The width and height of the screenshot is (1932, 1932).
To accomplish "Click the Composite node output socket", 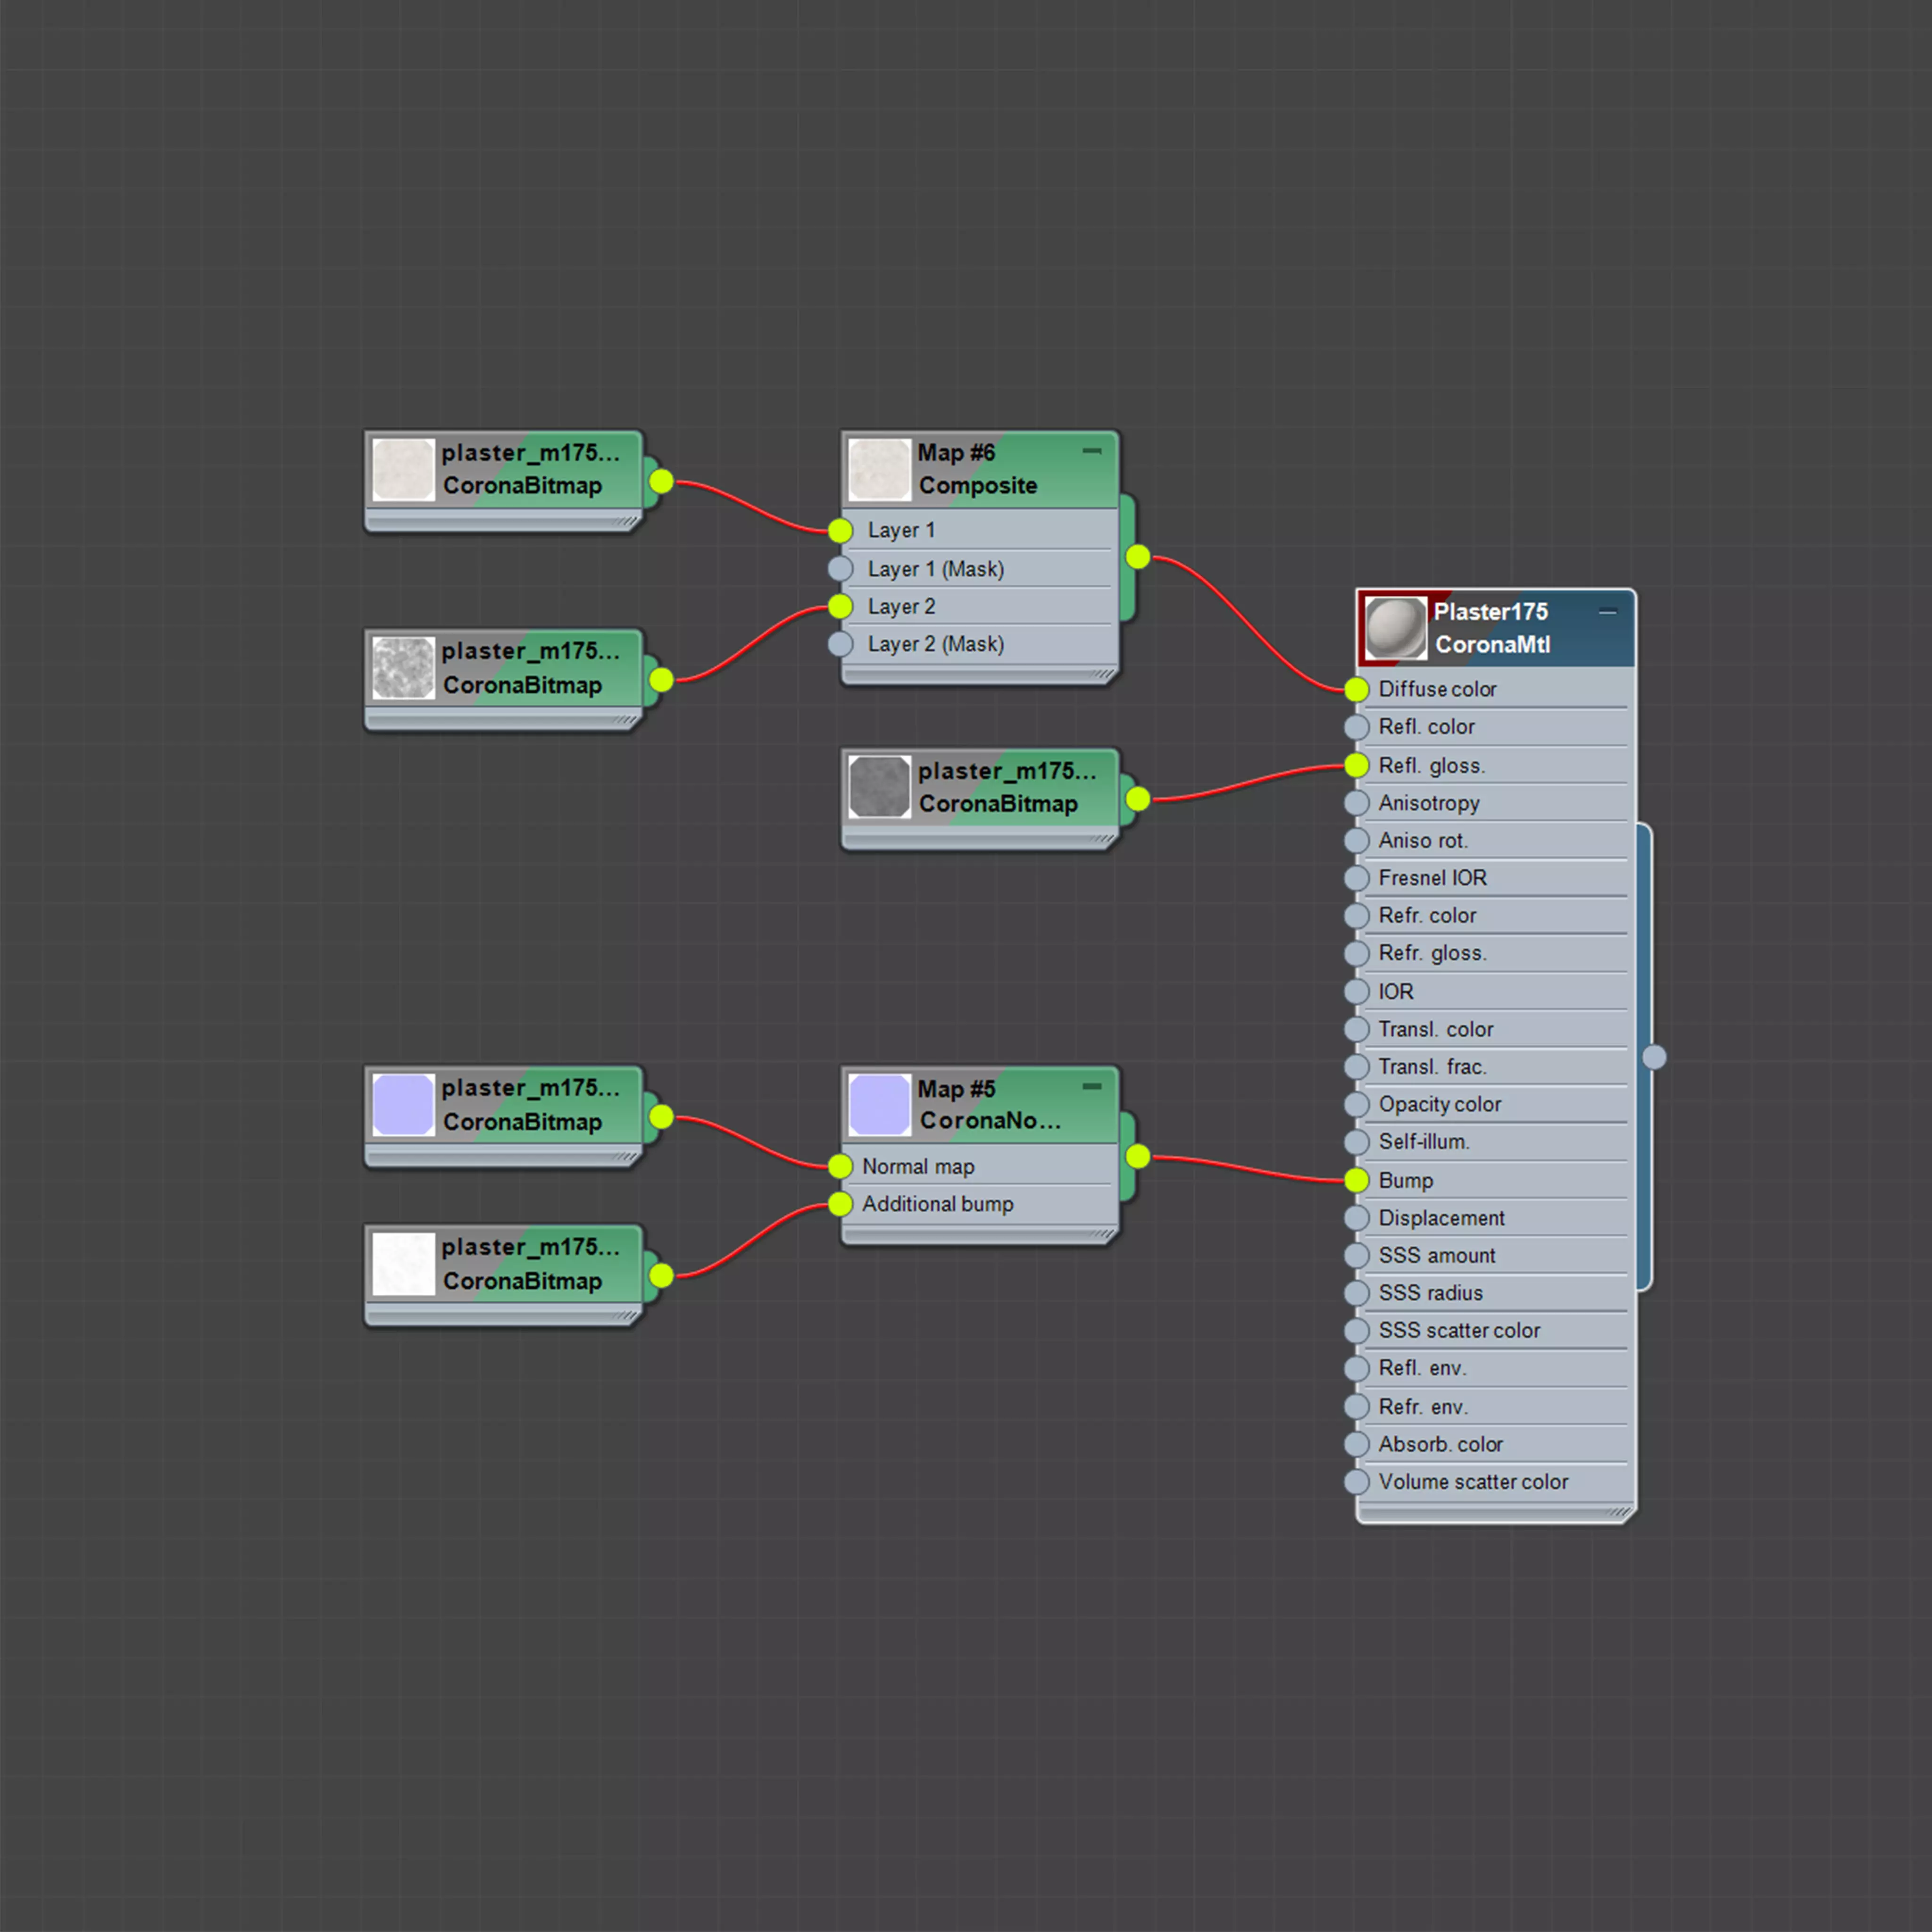I will pos(1138,557).
